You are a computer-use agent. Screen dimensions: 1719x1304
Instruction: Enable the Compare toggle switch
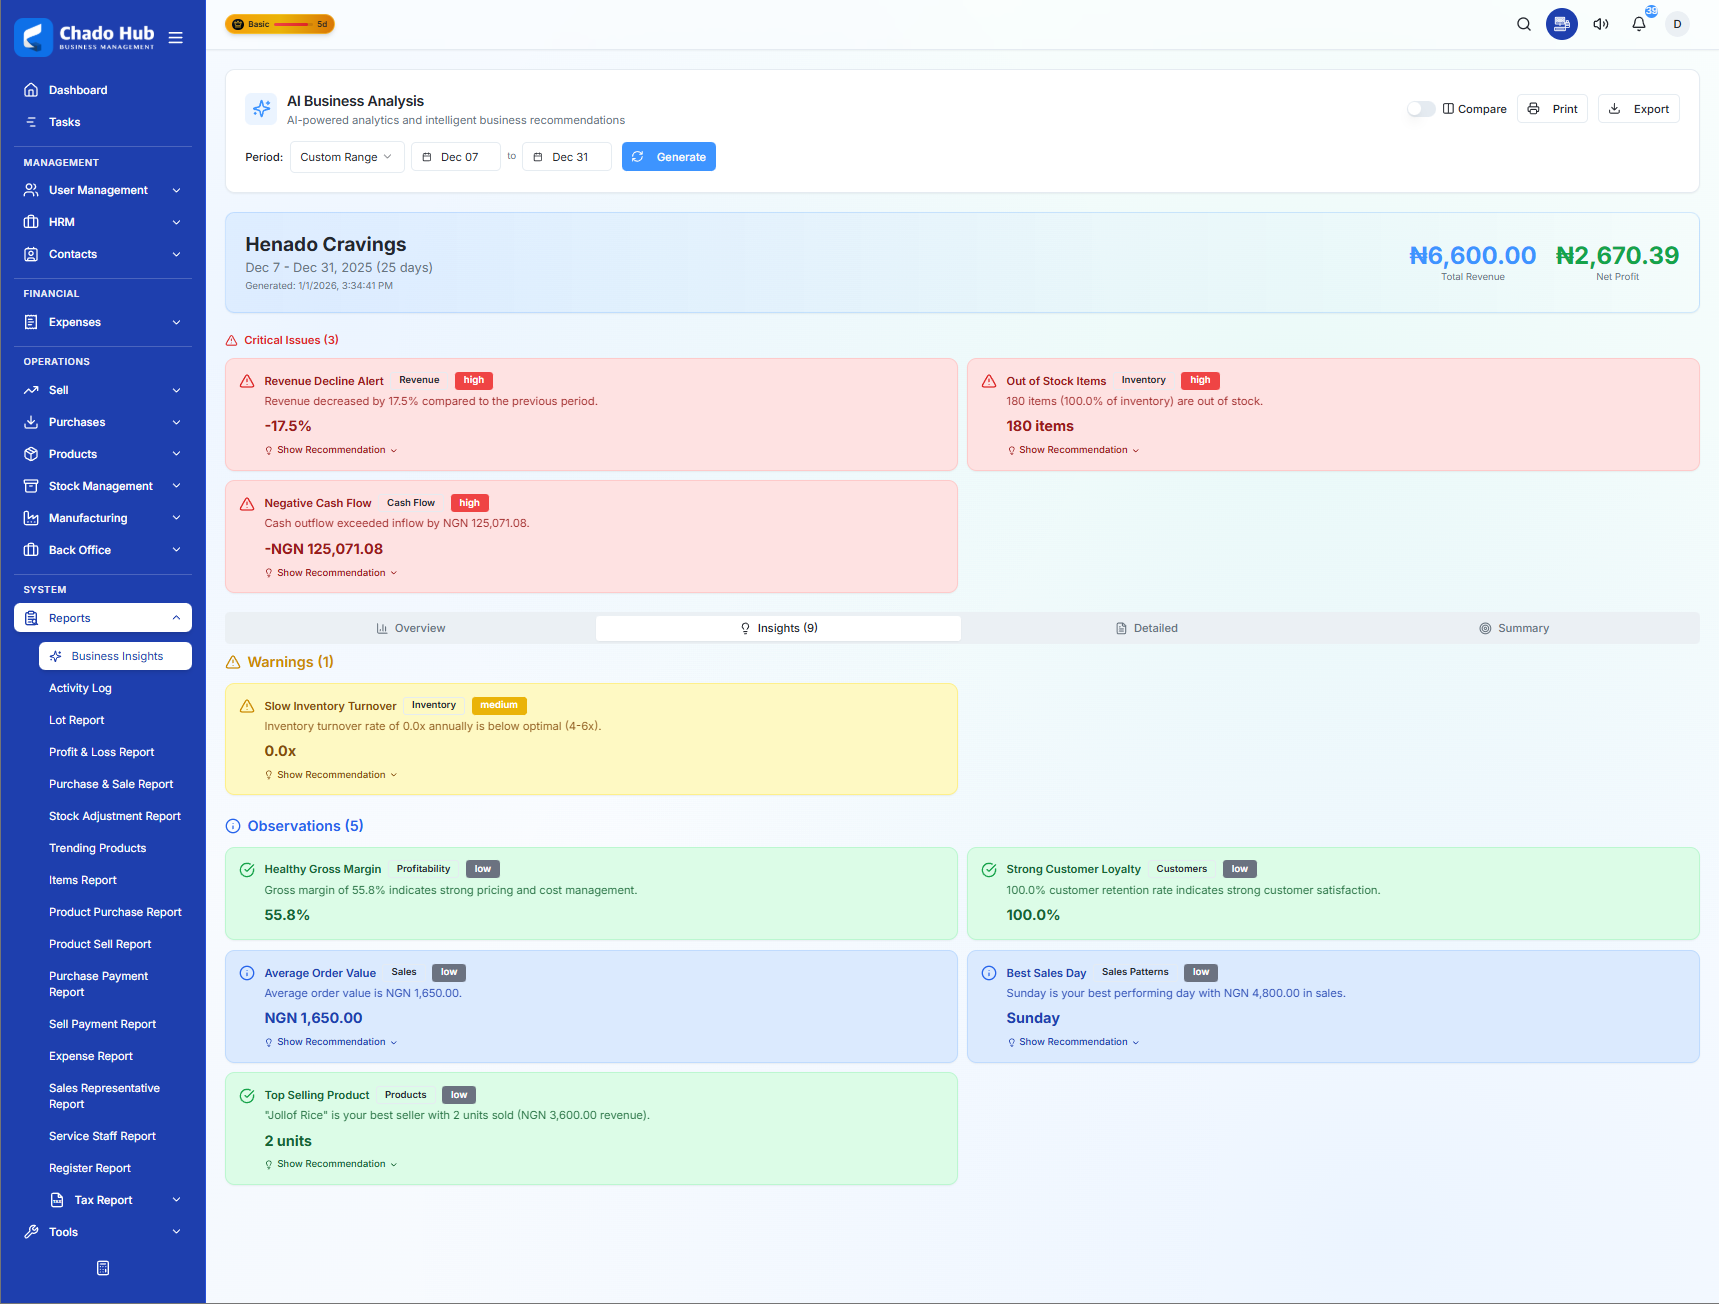1420,108
